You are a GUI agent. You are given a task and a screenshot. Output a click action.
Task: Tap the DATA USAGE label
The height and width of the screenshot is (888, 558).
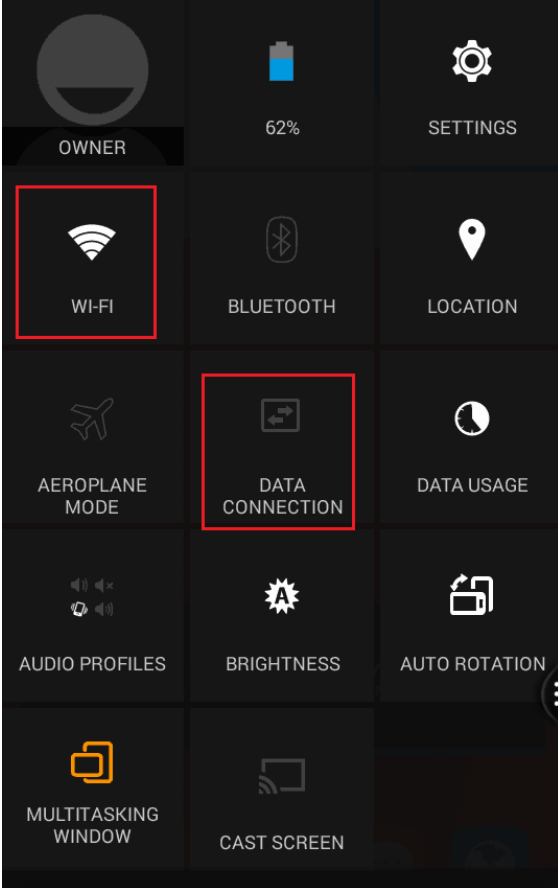click(x=472, y=485)
